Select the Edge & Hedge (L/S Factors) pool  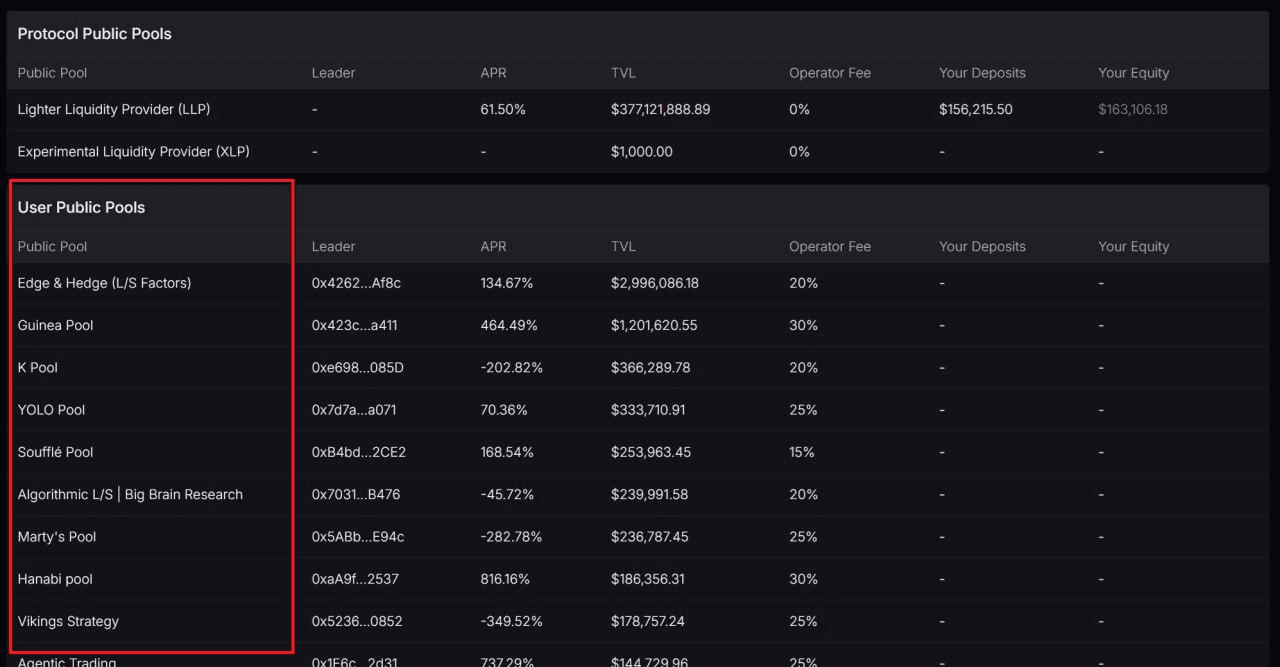104,283
